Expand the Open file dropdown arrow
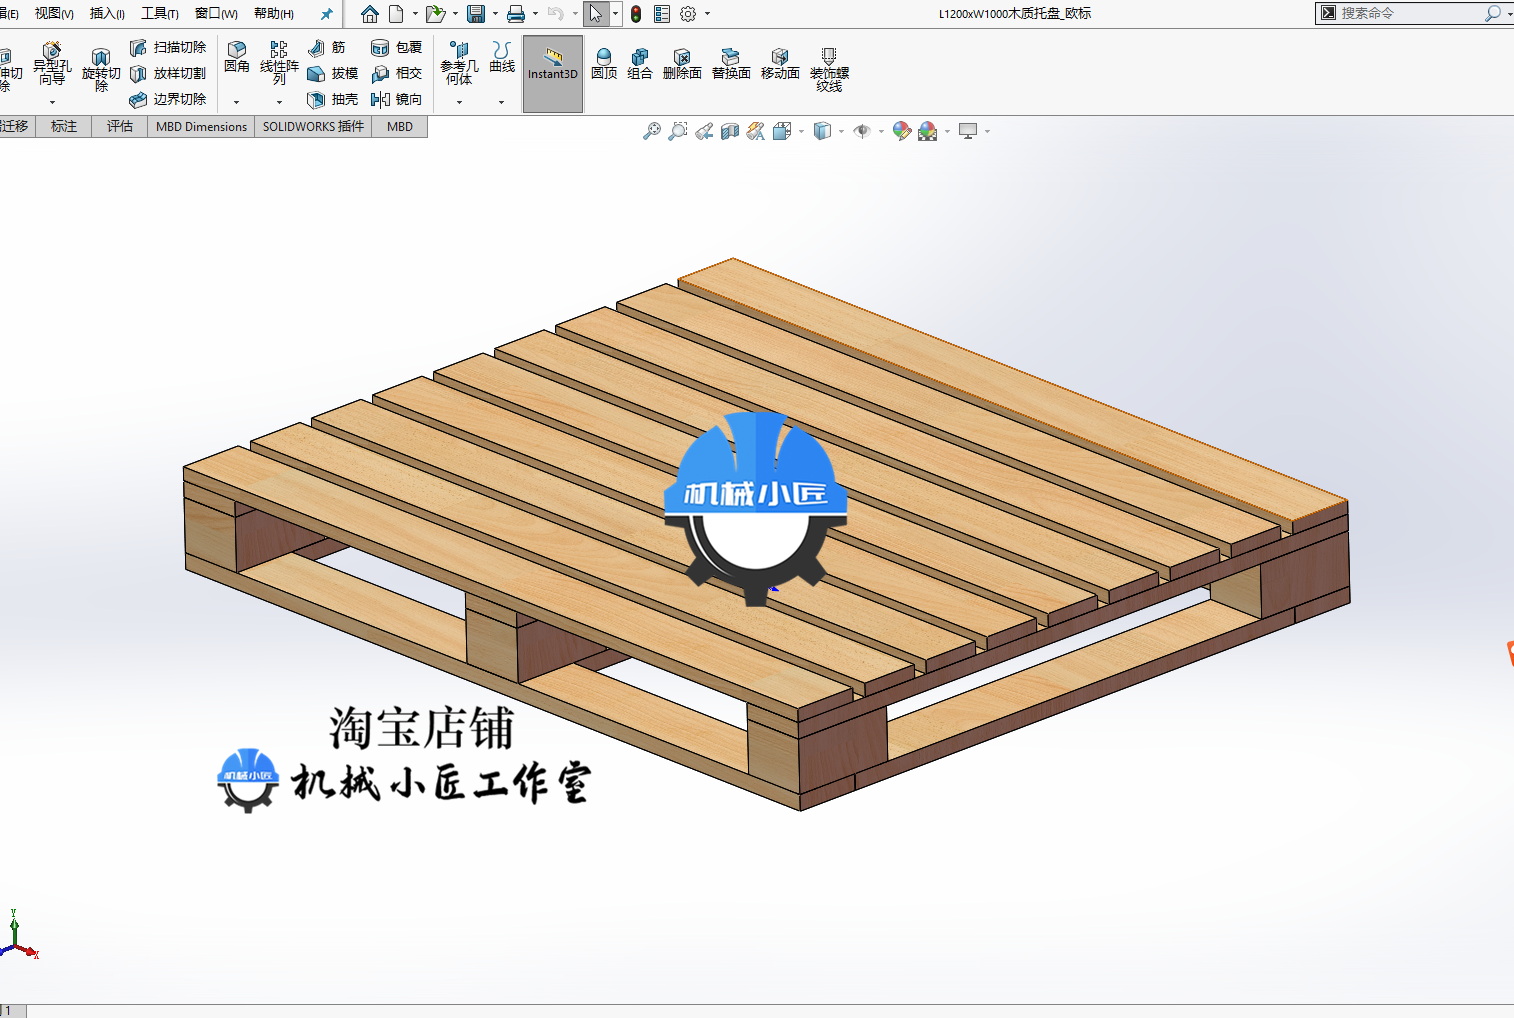This screenshot has width=1514, height=1018. click(455, 14)
